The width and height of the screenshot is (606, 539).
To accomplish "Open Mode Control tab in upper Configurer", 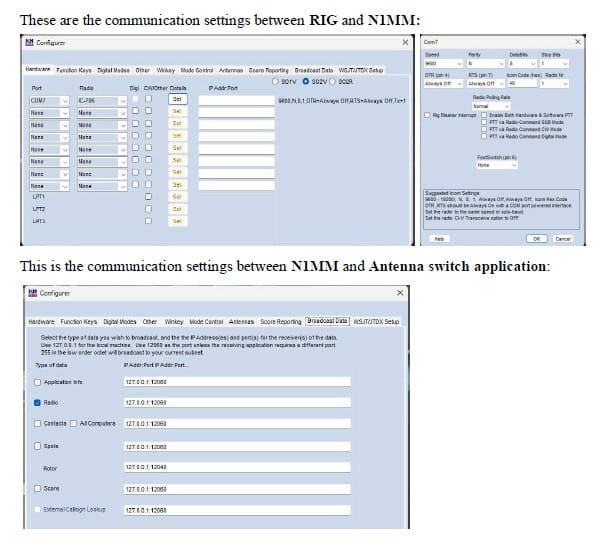I will tap(197, 70).
